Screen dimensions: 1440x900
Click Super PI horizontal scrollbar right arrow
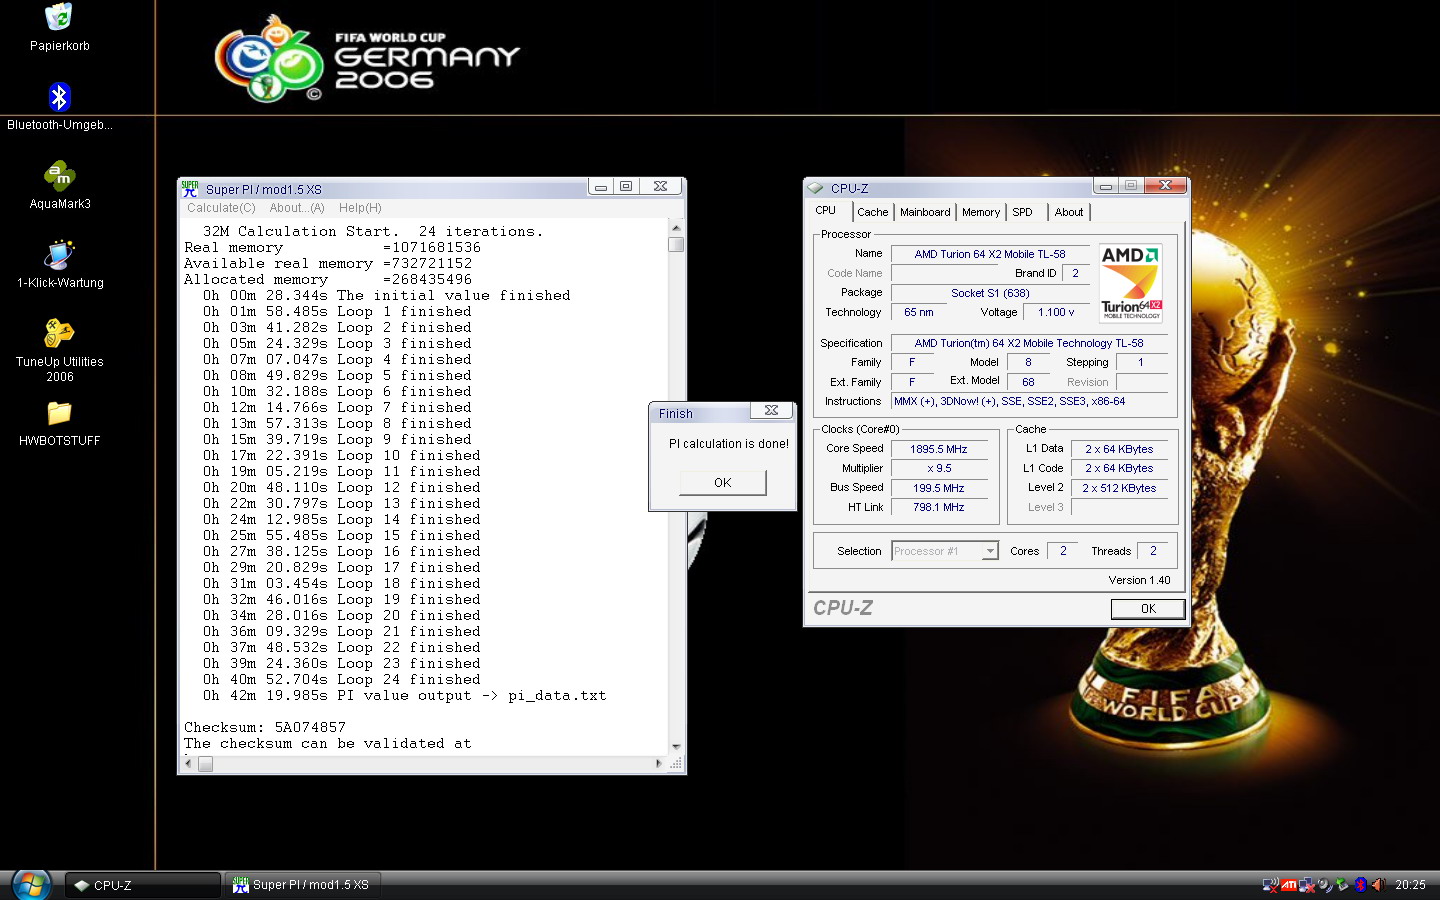click(658, 764)
